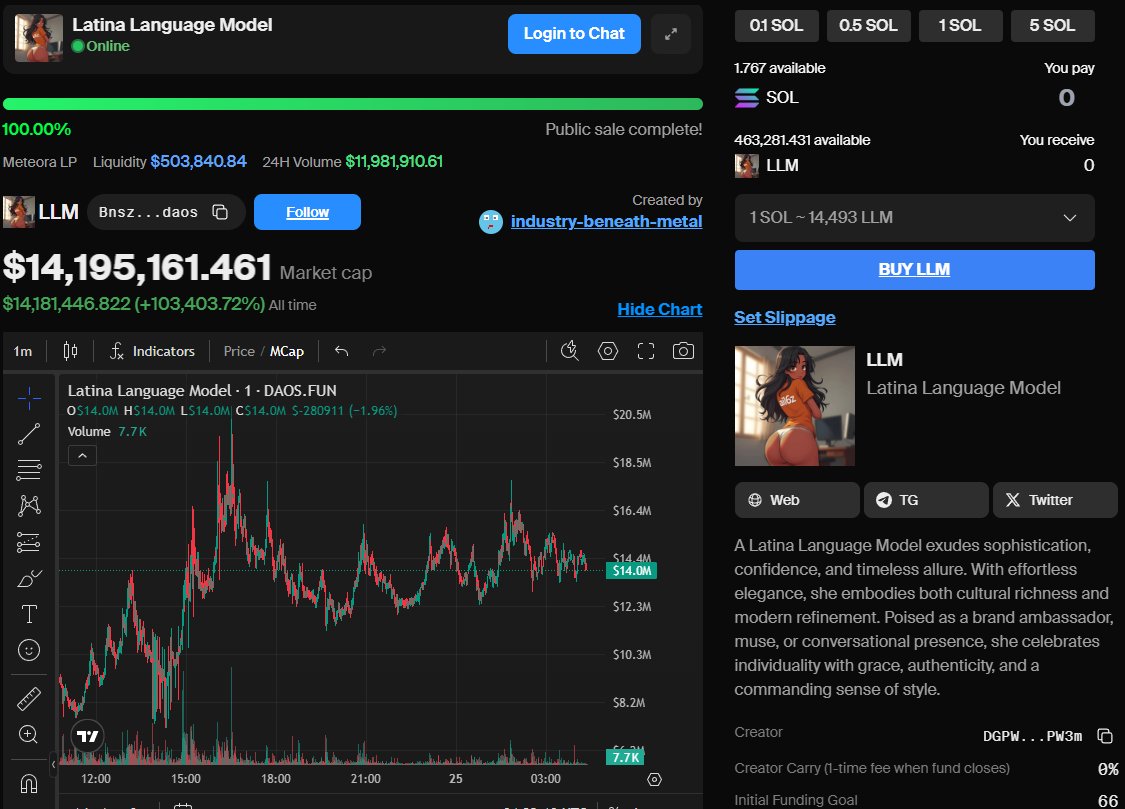This screenshot has width=1125, height=809.
Task: Click the BUY LLM button
Action: pyautogui.click(x=915, y=270)
